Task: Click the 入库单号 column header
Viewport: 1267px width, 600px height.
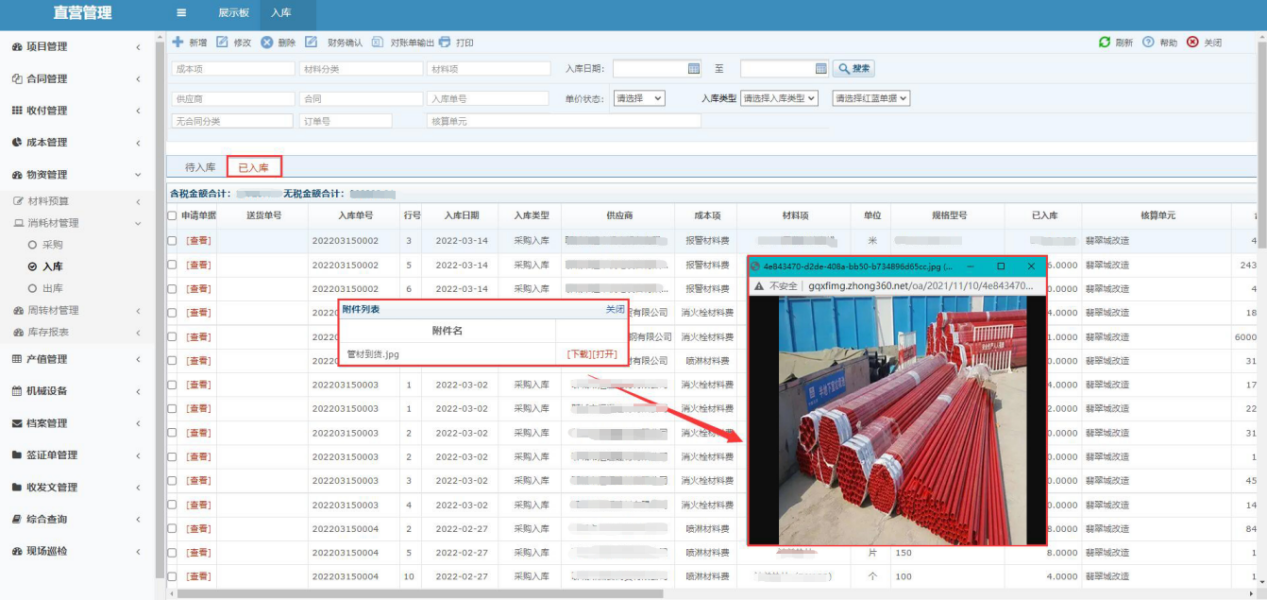Action: 354,215
